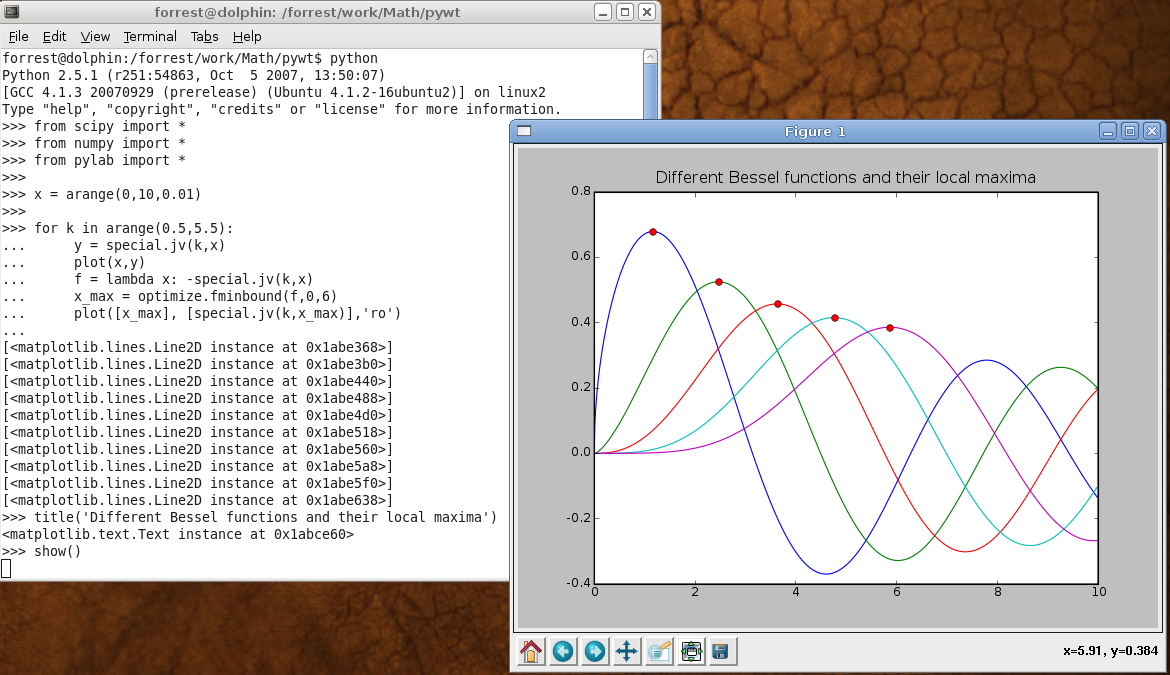The image size is (1170, 675).
Task: Close the terminal window
Action: [647, 12]
